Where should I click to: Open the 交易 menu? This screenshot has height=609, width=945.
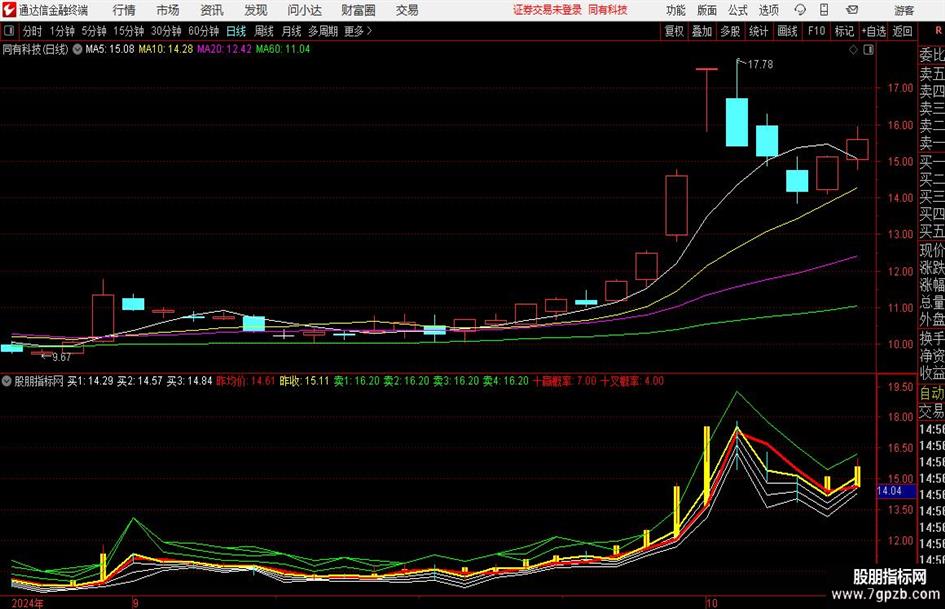coord(407,10)
